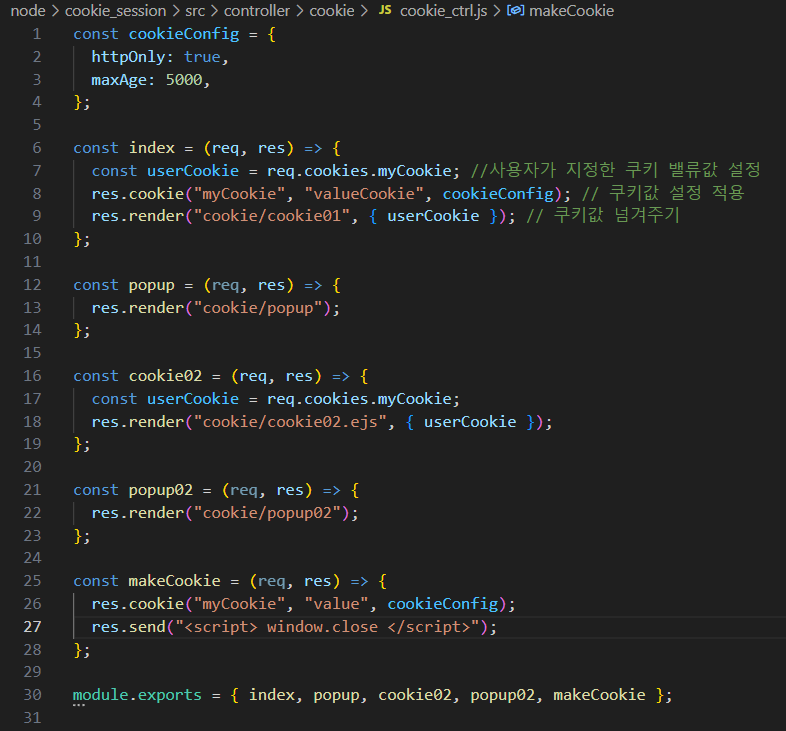Click 'cookie02' function name on line 16
Image resolution: width=786 pixels, height=731 pixels.
[165, 376]
